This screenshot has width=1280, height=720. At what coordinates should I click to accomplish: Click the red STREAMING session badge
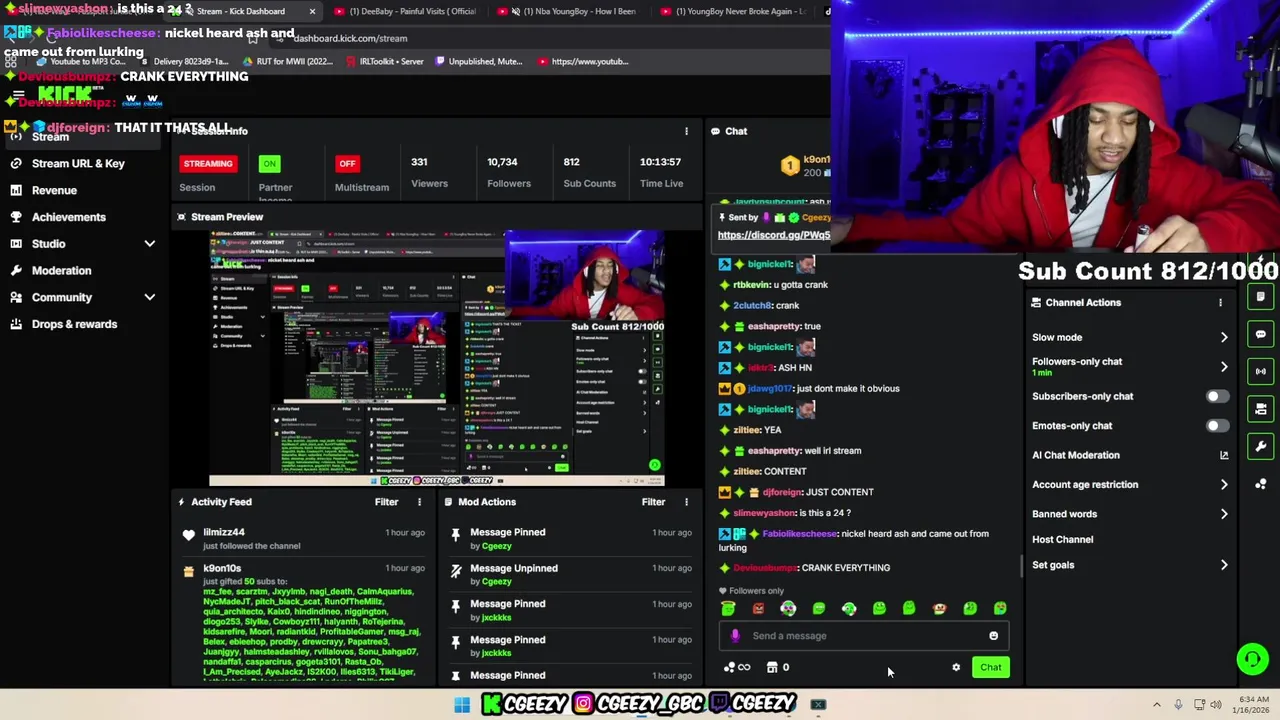[x=208, y=163]
